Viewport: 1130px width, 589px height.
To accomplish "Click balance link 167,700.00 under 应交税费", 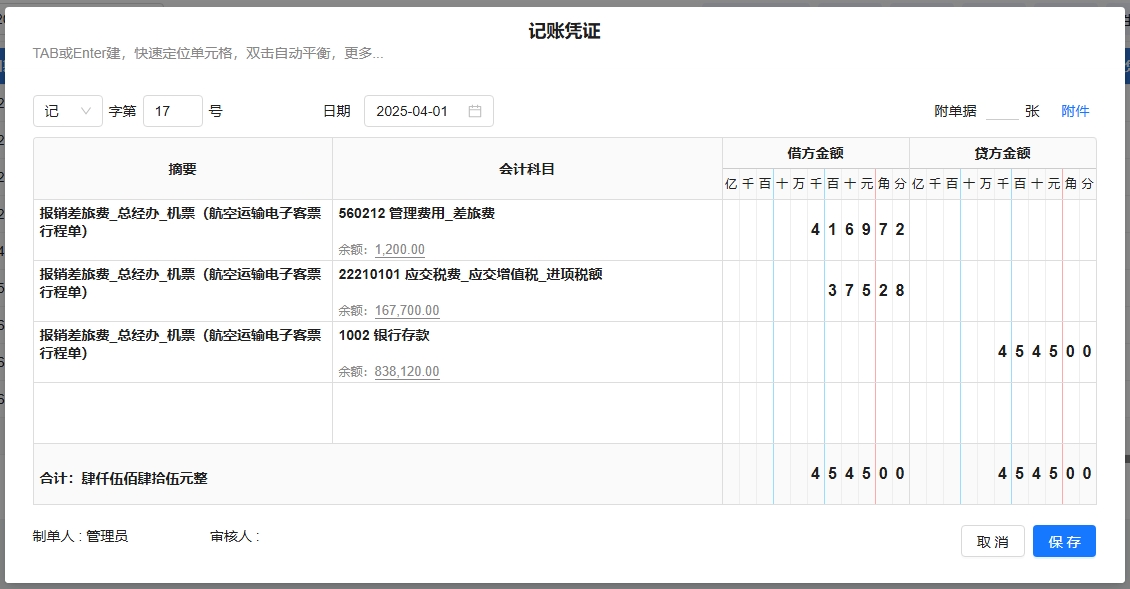I will [406, 311].
